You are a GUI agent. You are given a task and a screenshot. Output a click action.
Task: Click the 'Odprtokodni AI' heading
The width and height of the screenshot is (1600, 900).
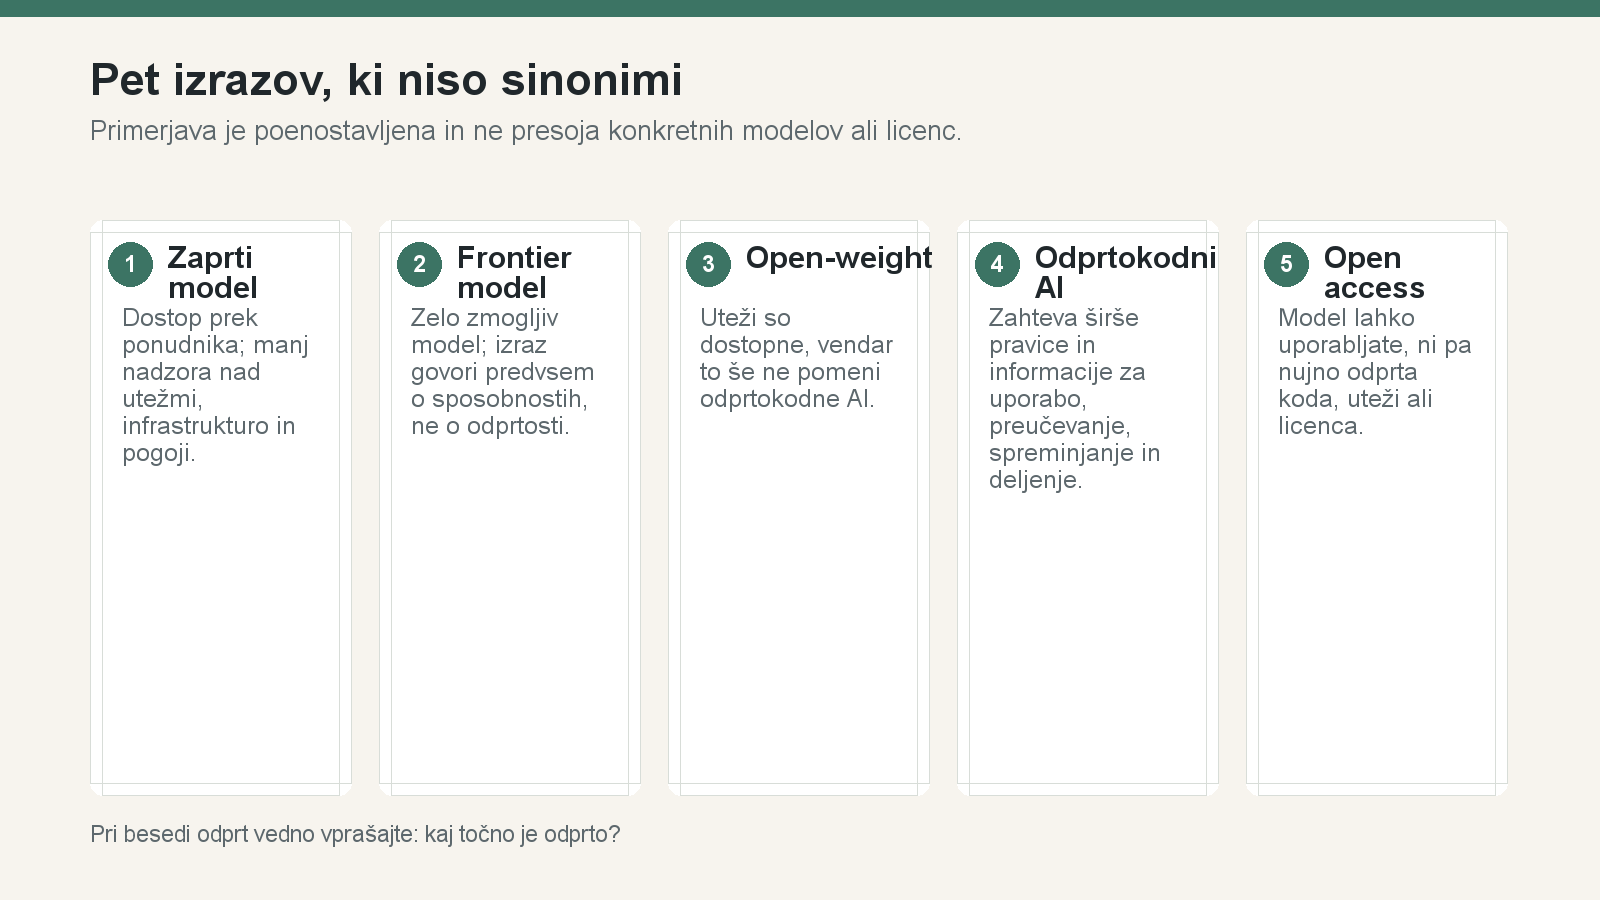[1125, 272]
